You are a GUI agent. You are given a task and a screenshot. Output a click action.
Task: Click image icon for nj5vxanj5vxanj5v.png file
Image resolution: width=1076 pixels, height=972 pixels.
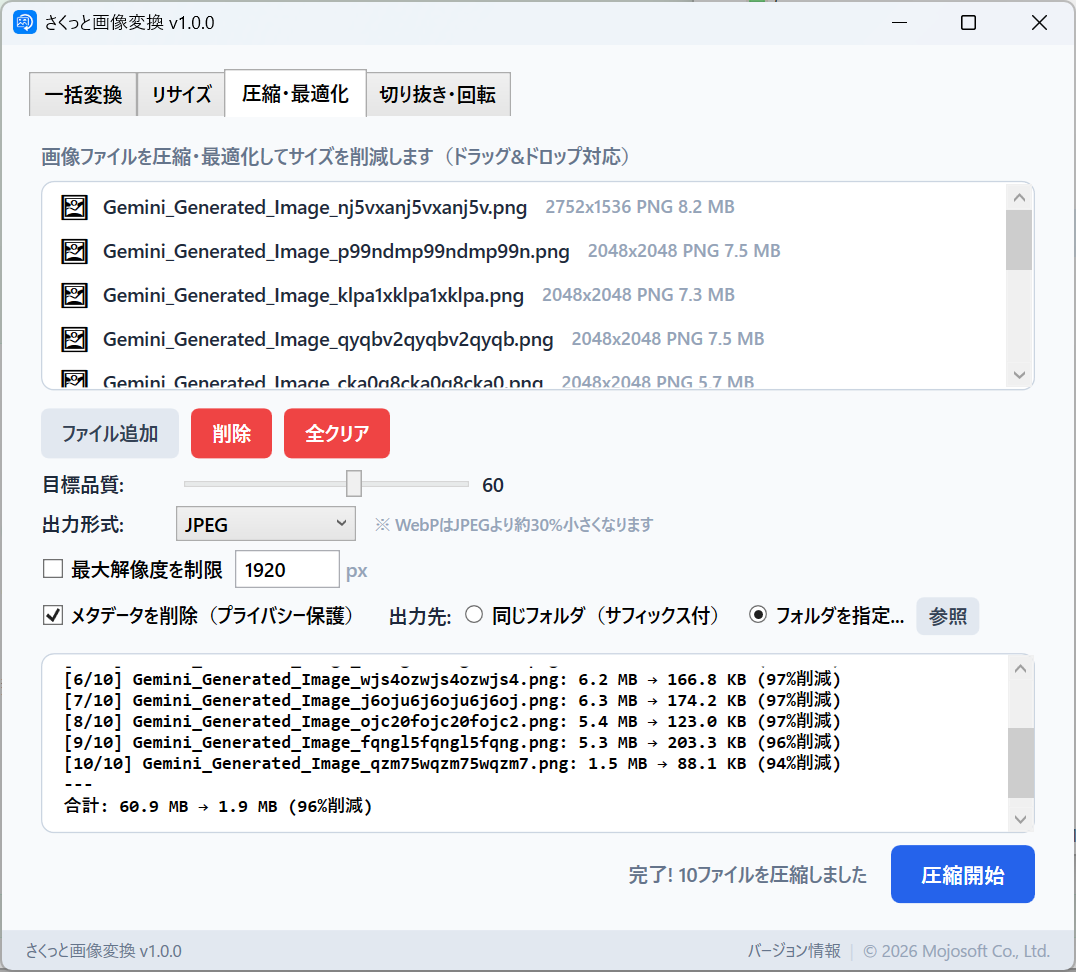74,208
